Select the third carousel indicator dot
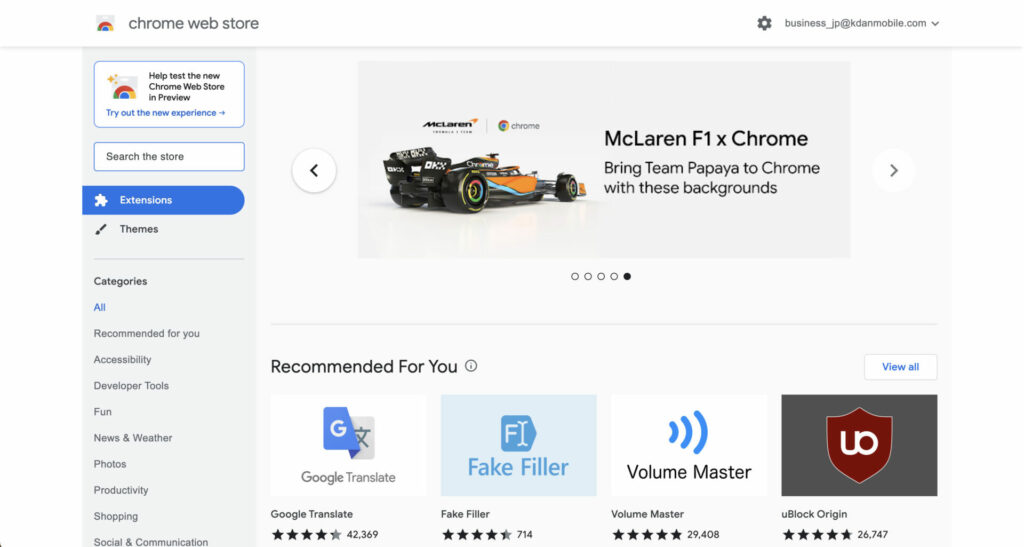The image size is (1024, 547). coord(601,276)
